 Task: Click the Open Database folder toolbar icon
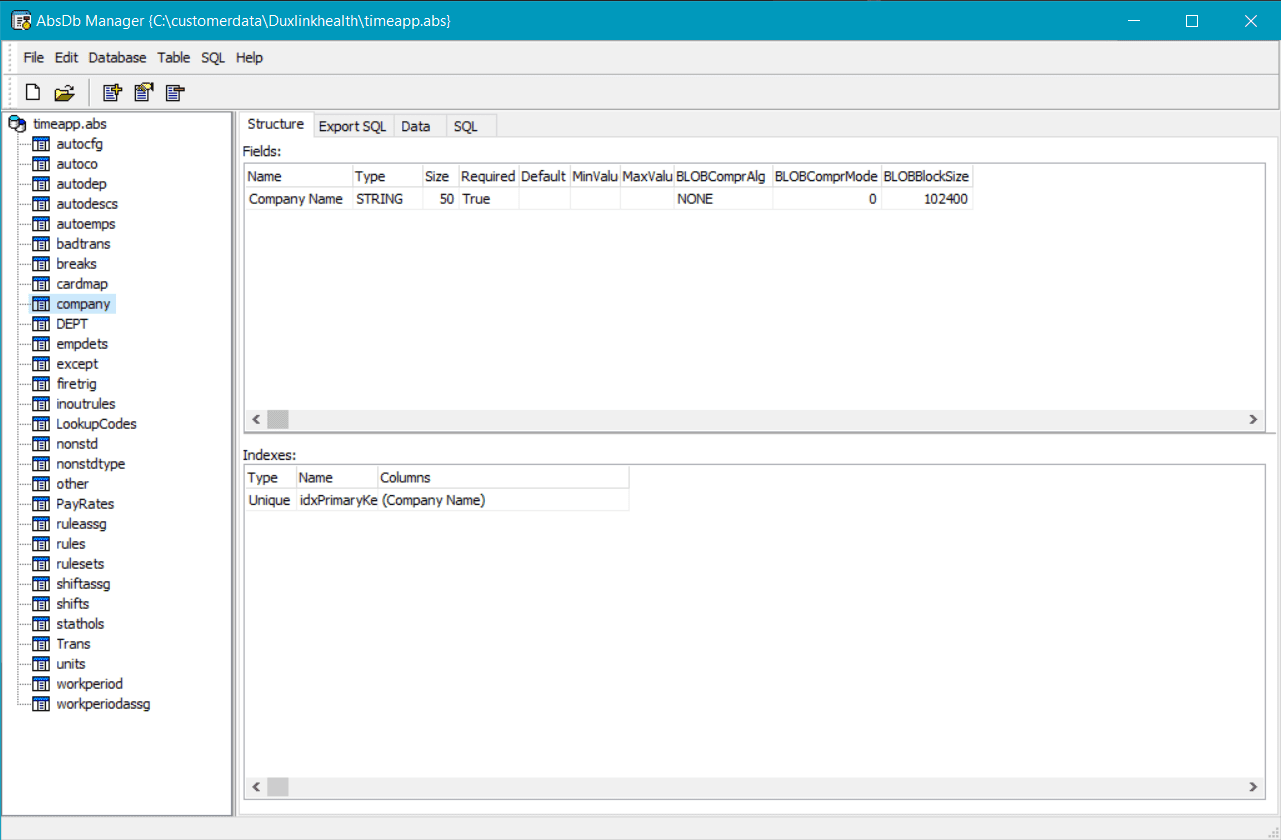click(65, 93)
